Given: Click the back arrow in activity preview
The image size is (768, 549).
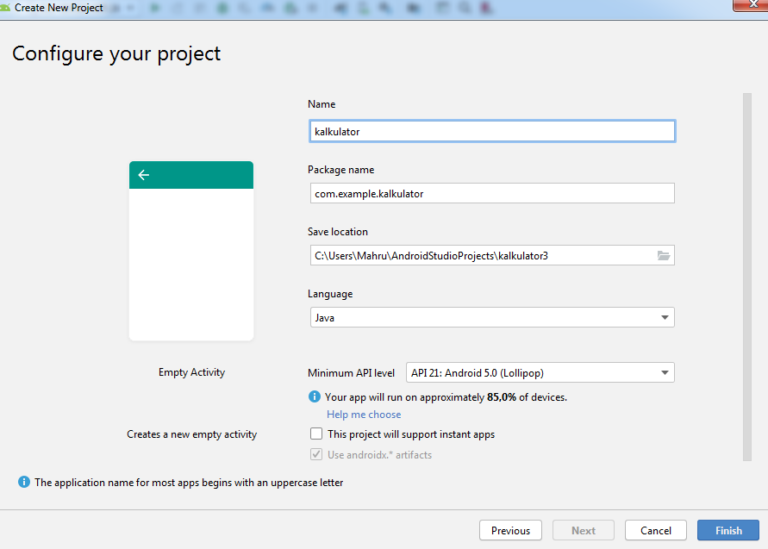Looking at the screenshot, I should coord(143,175).
